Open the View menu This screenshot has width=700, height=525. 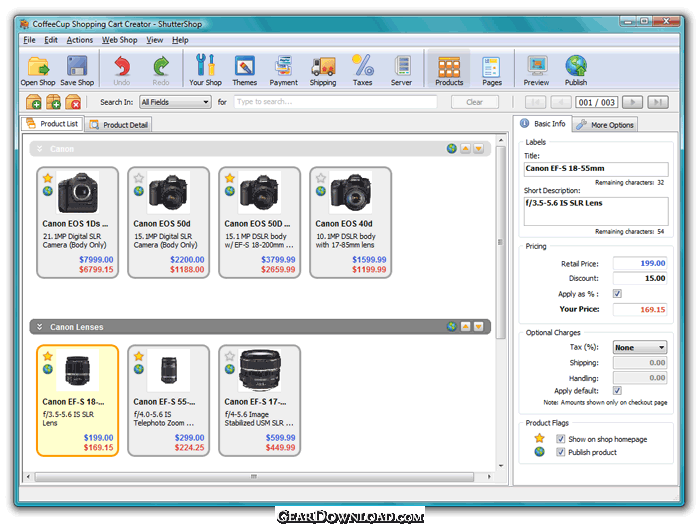pyautogui.click(x=154, y=40)
